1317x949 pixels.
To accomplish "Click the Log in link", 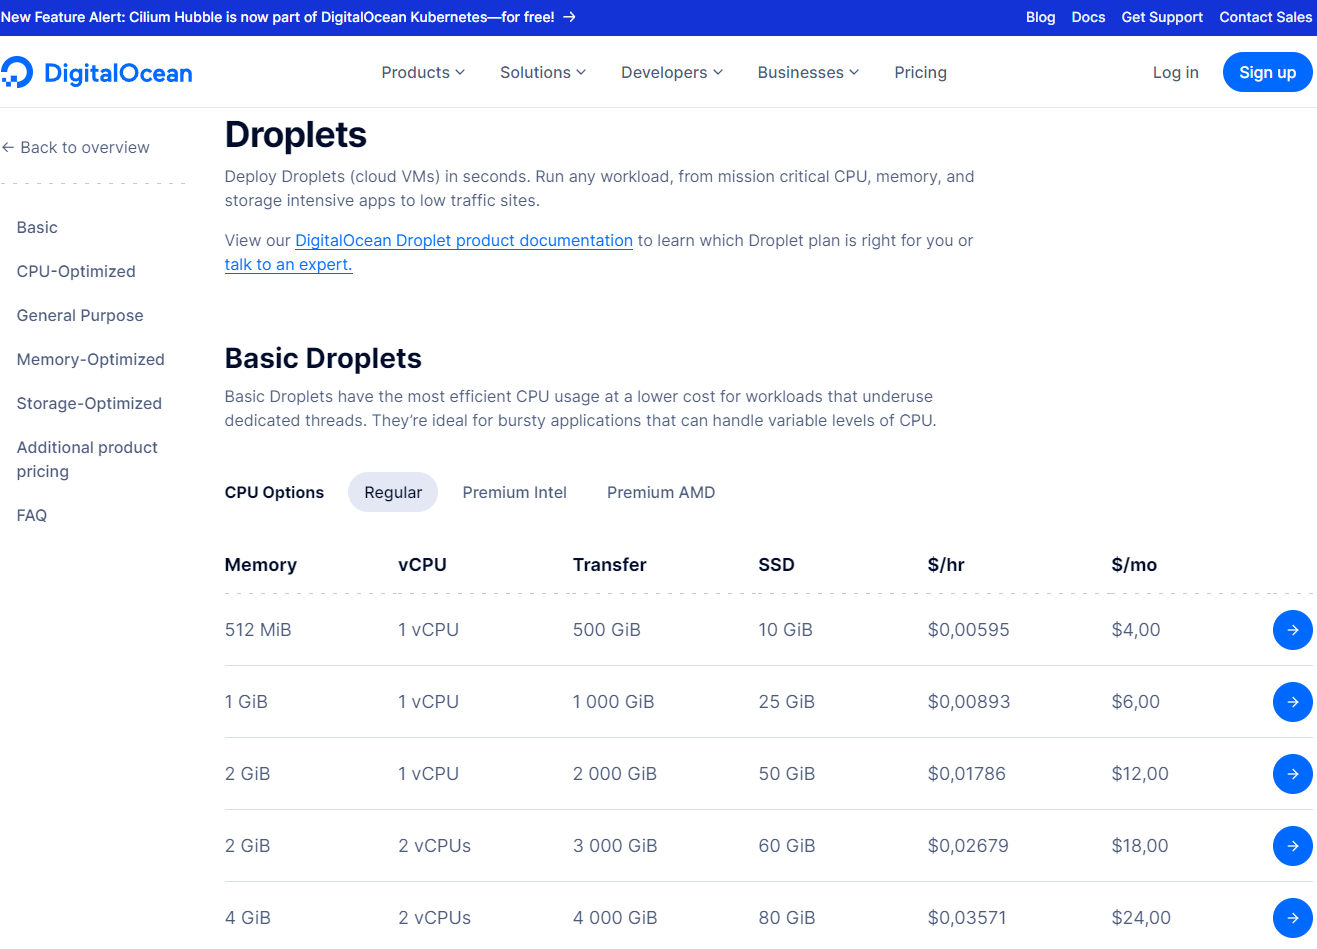I will point(1175,72).
